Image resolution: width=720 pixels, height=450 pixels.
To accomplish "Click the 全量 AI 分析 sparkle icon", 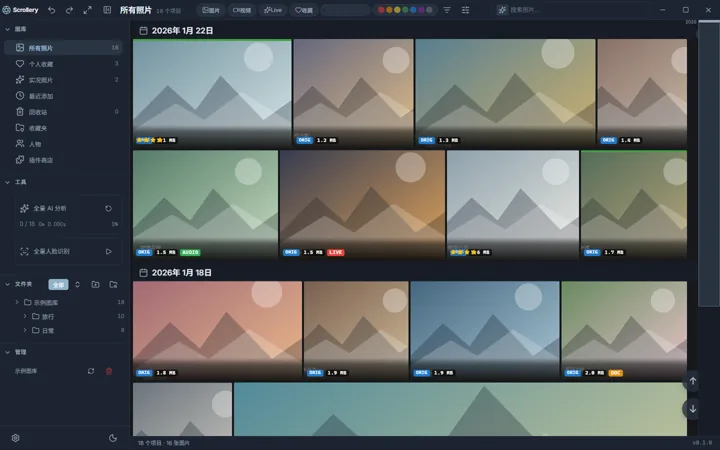I will (24, 208).
